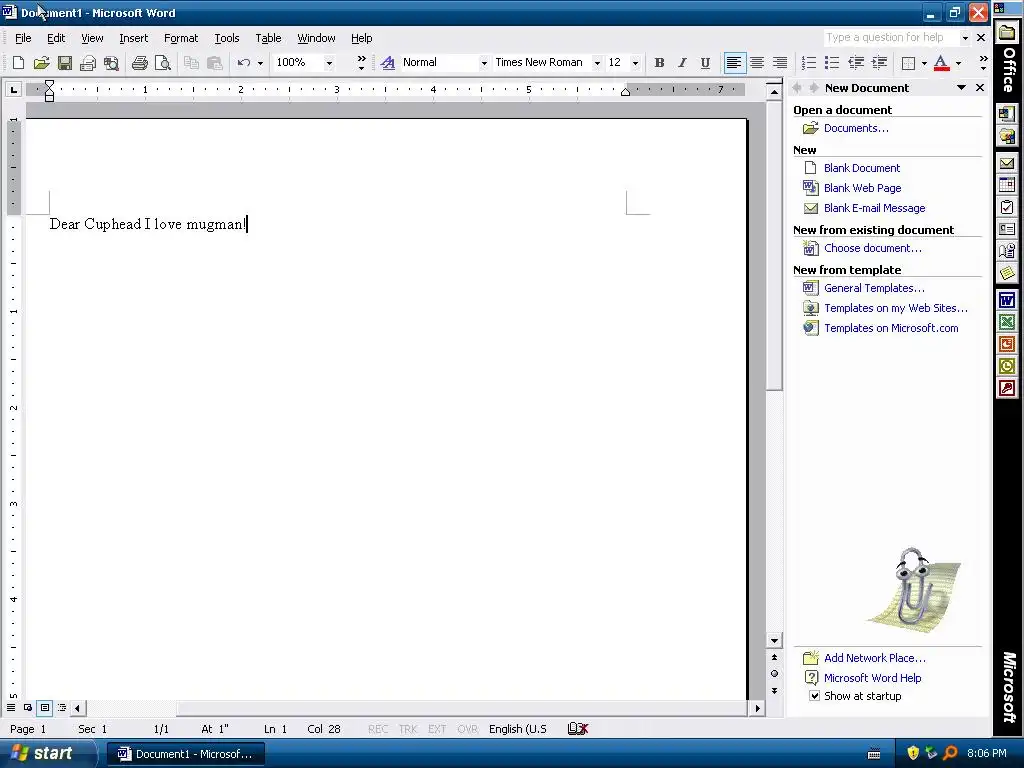This screenshot has height=768, width=1024.
Task: Toggle Bold formatting
Action: pyautogui.click(x=659, y=63)
